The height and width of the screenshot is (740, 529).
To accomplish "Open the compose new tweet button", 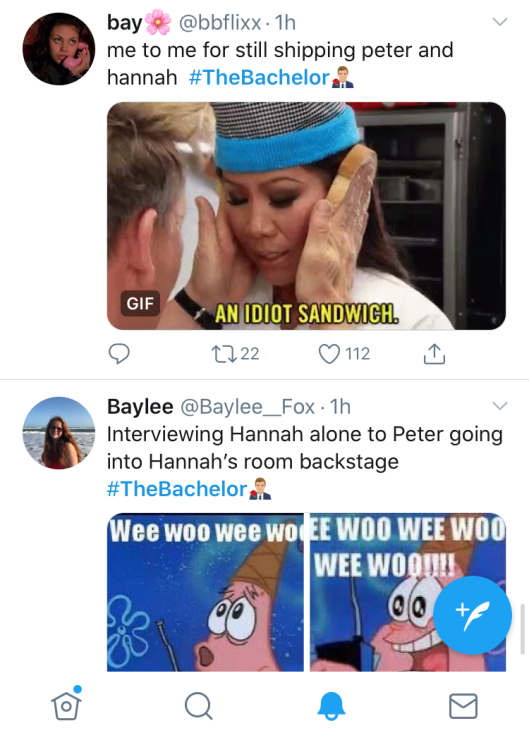I will [472, 614].
